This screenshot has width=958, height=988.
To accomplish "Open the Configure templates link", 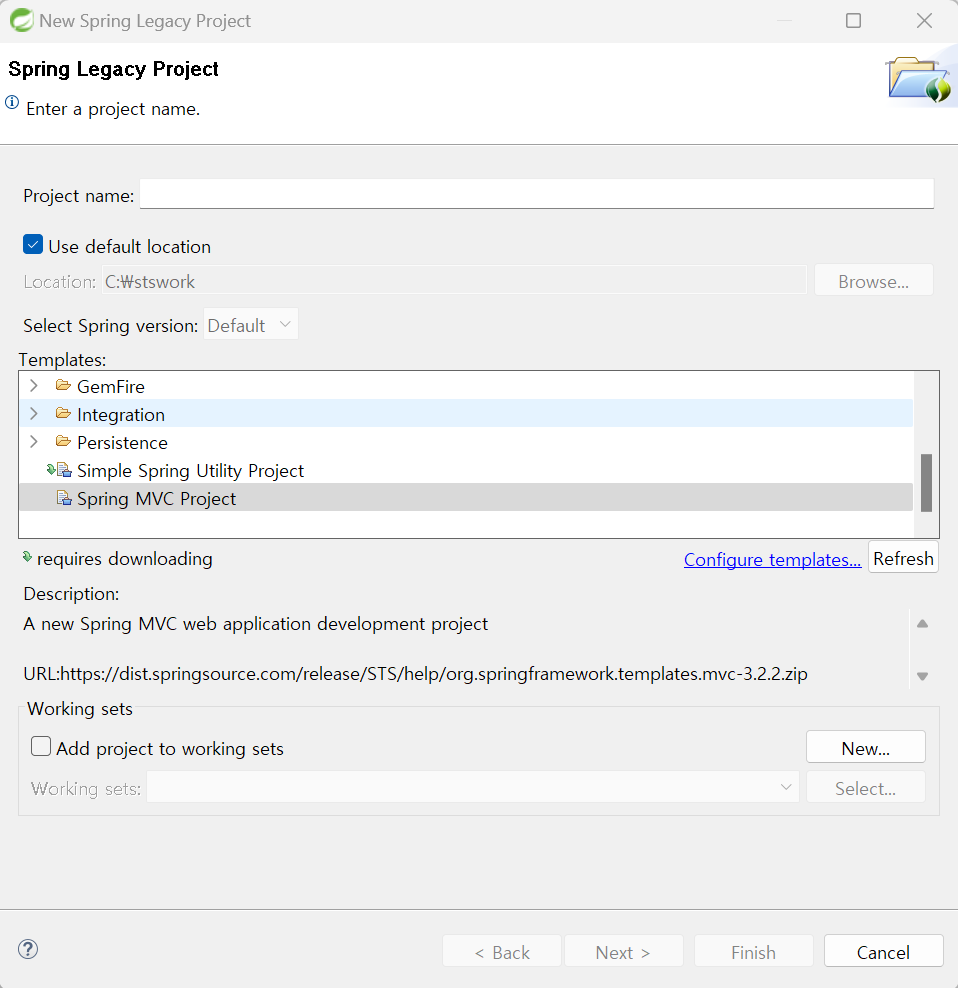I will (x=772, y=559).
